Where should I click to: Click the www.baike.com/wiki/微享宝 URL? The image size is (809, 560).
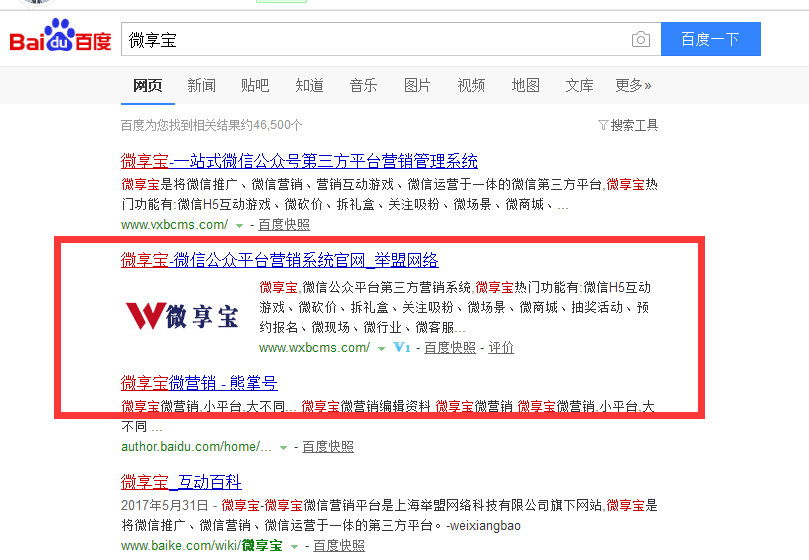click(x=202, y=546)
